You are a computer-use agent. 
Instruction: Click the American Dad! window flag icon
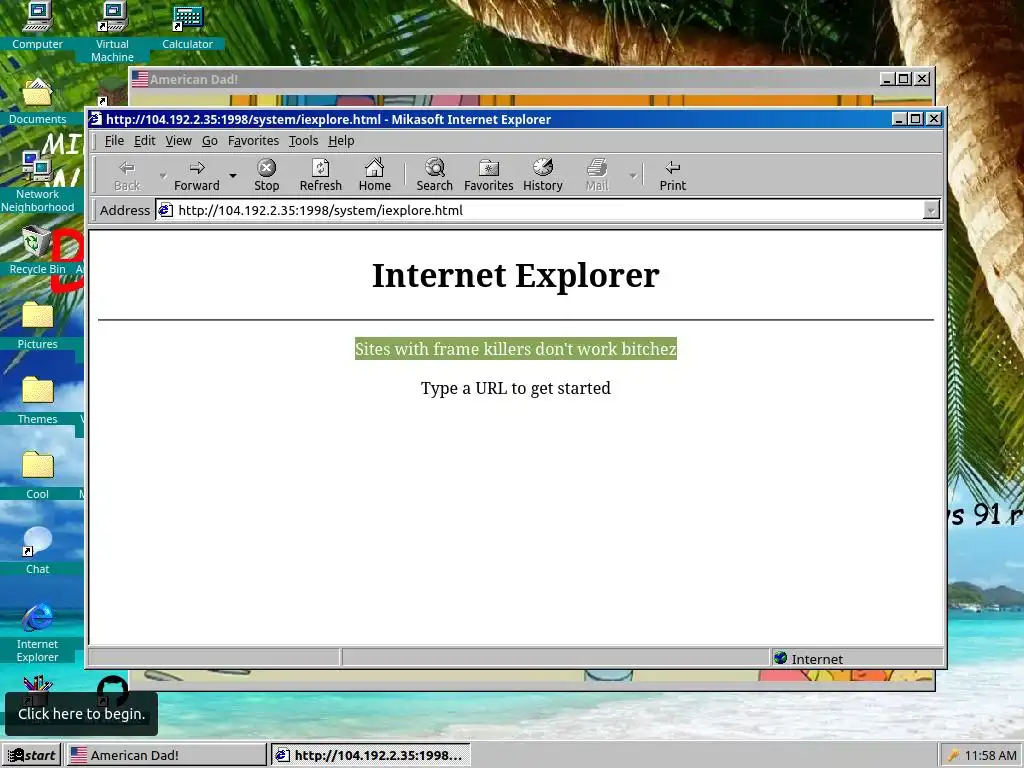(x=140, y=79)
